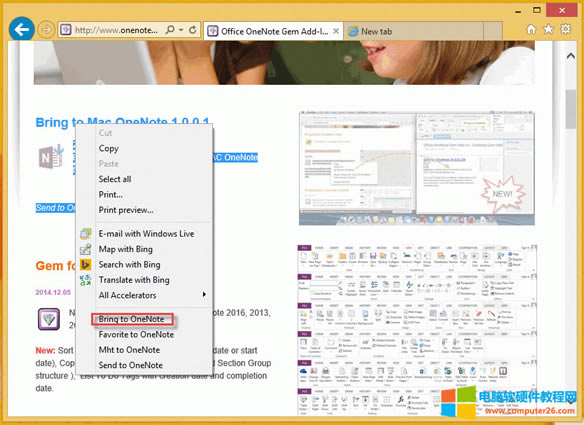This screenshot has width=584, height=425.
Task: Click the Refresh icon in address bar
Action: pyautogui.click(x=193, y=30)
